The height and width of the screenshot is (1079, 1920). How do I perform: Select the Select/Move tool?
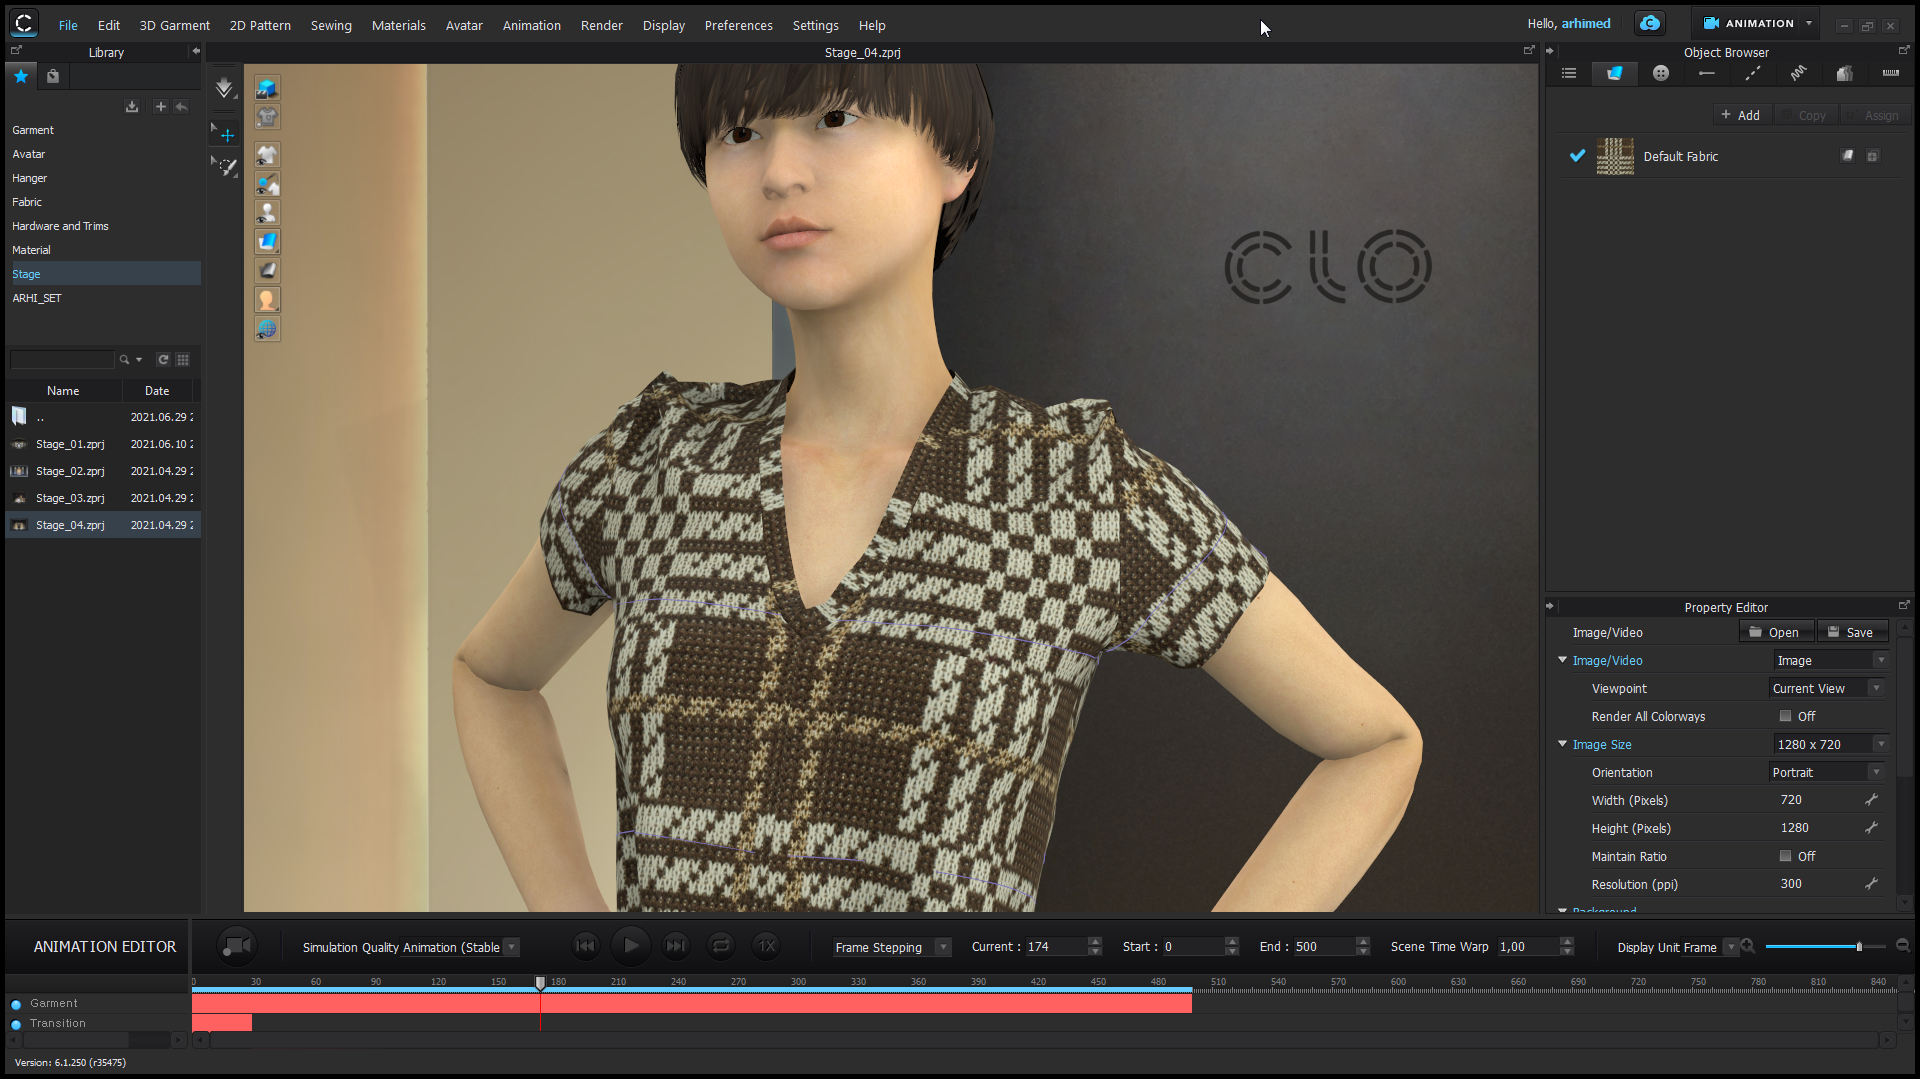click(224, 133)
